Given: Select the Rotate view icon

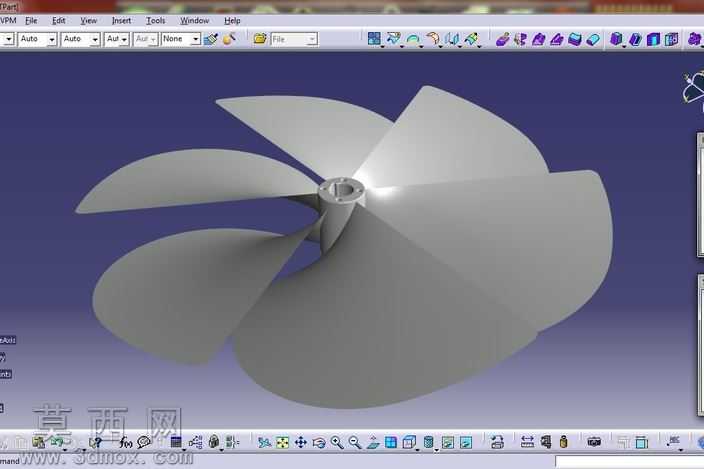Looking at the screenshot, I should [319, 443].
